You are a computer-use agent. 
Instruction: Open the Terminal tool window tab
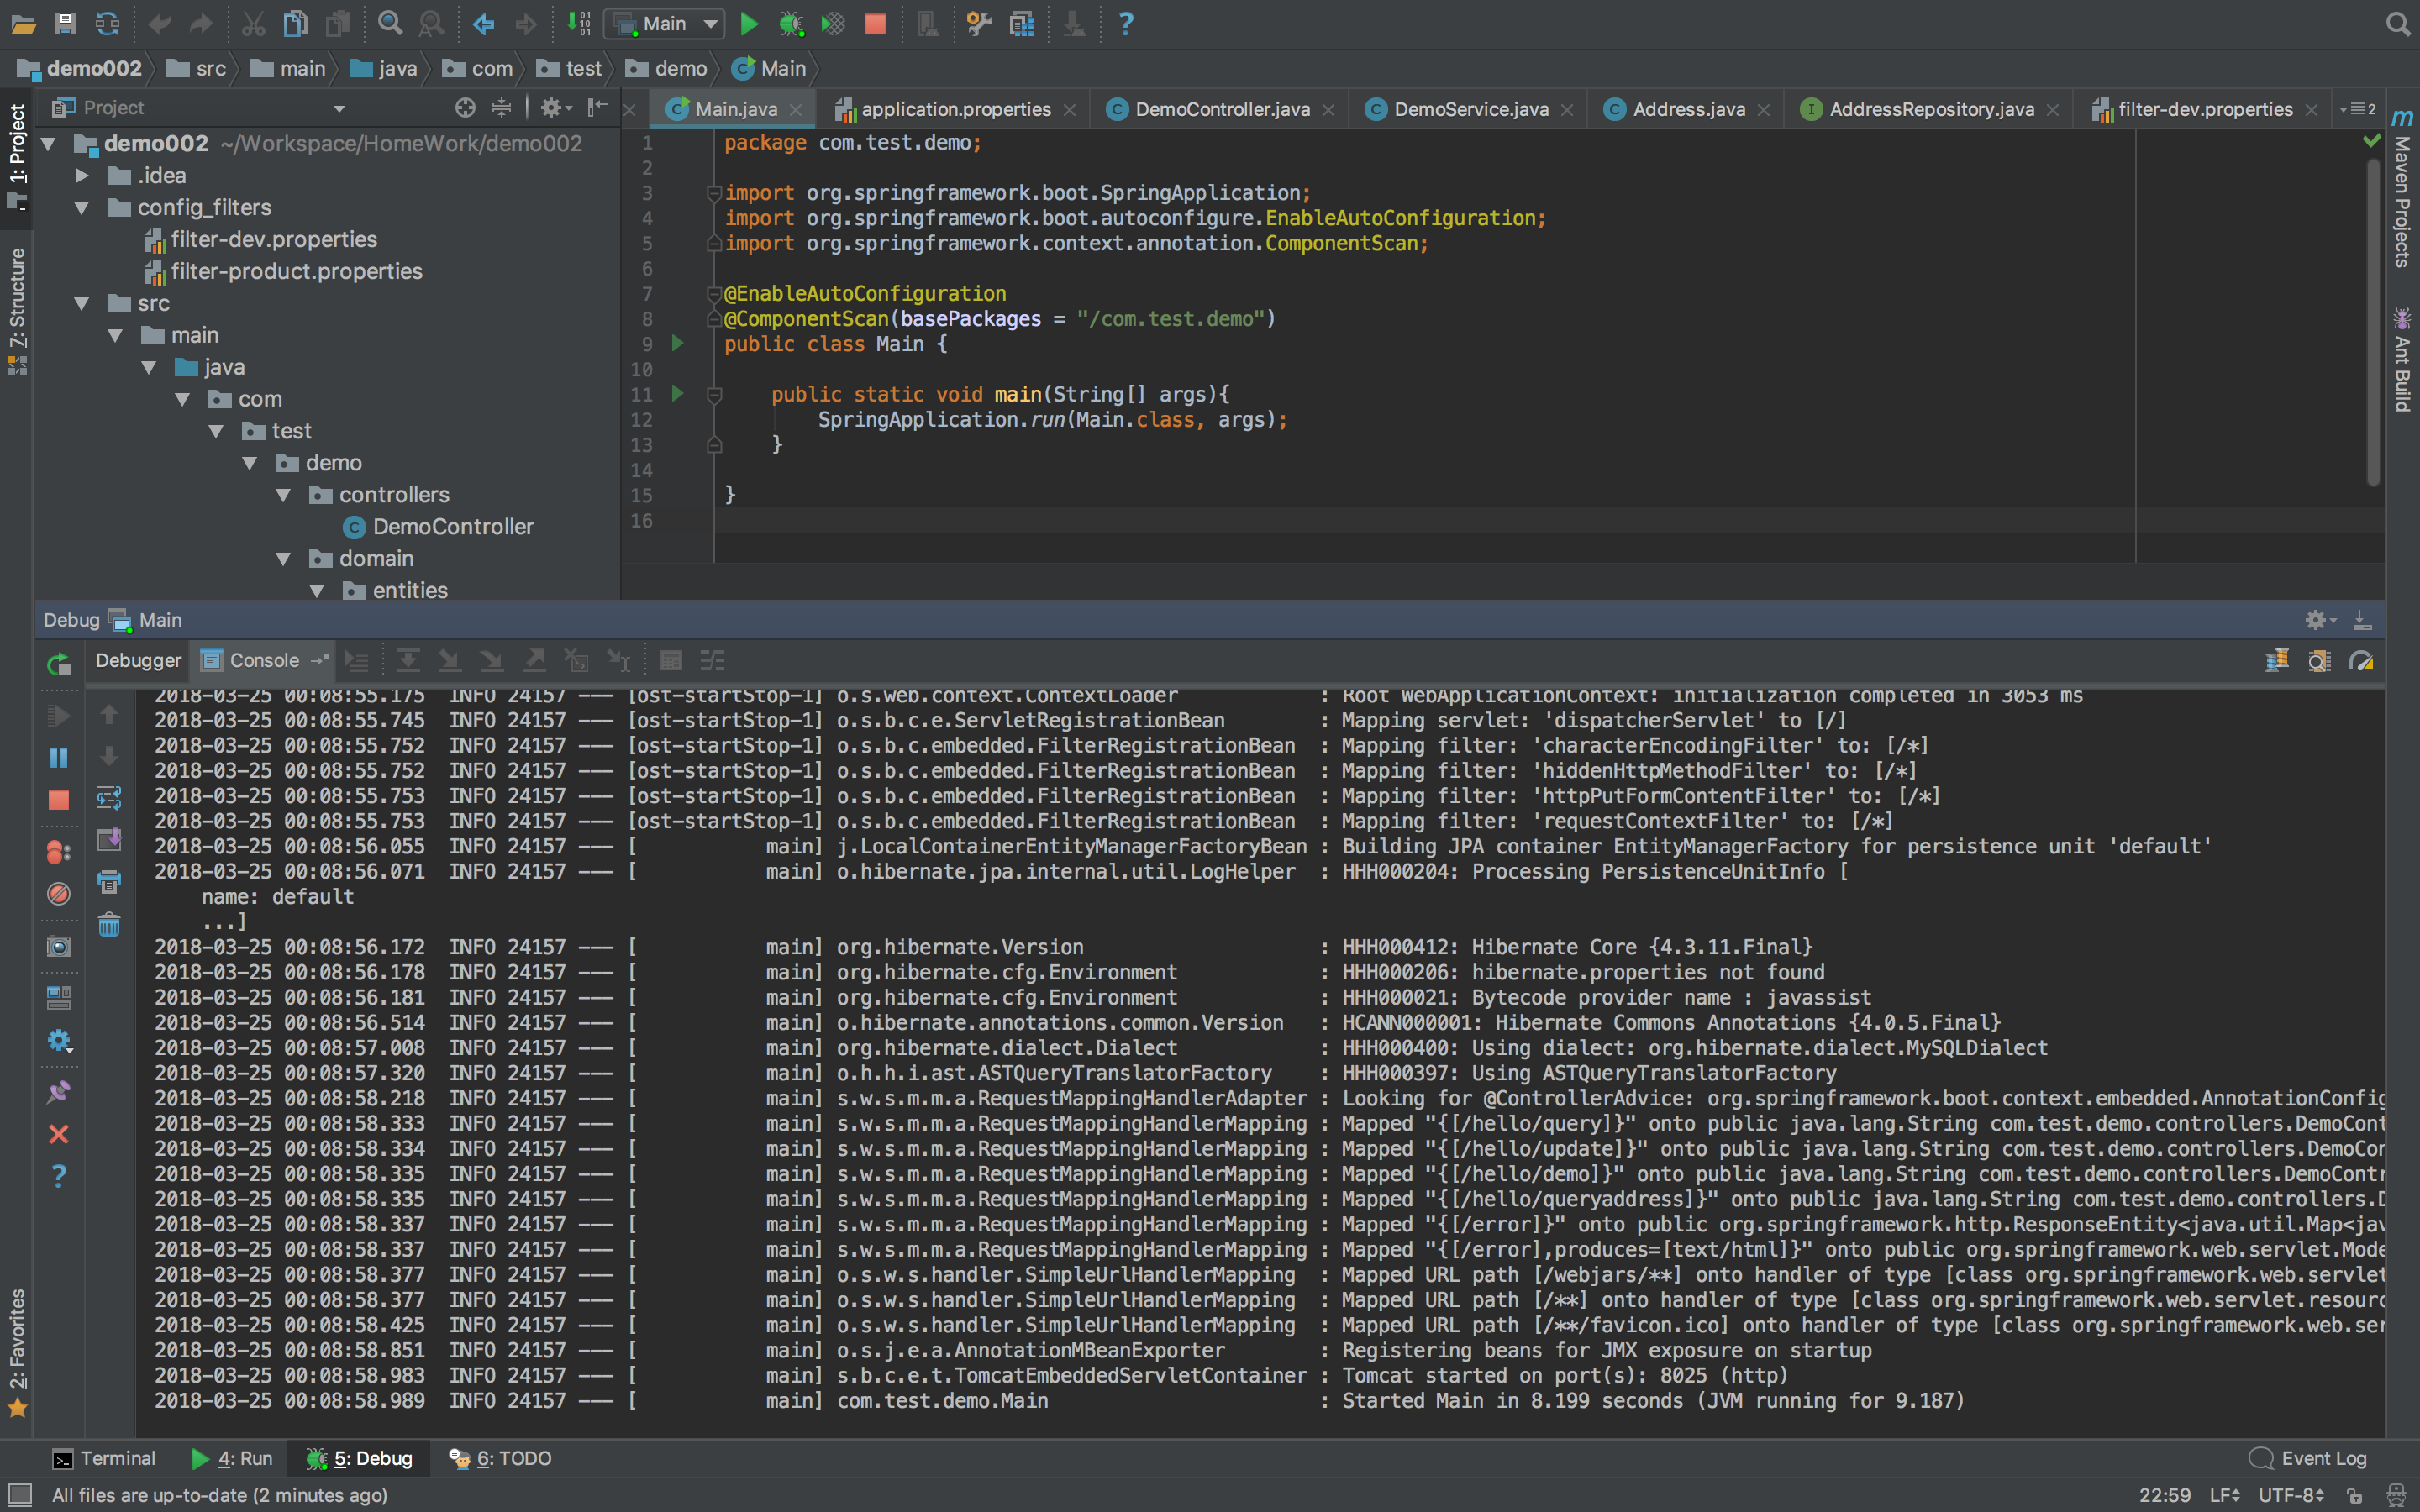[104, 1458]
